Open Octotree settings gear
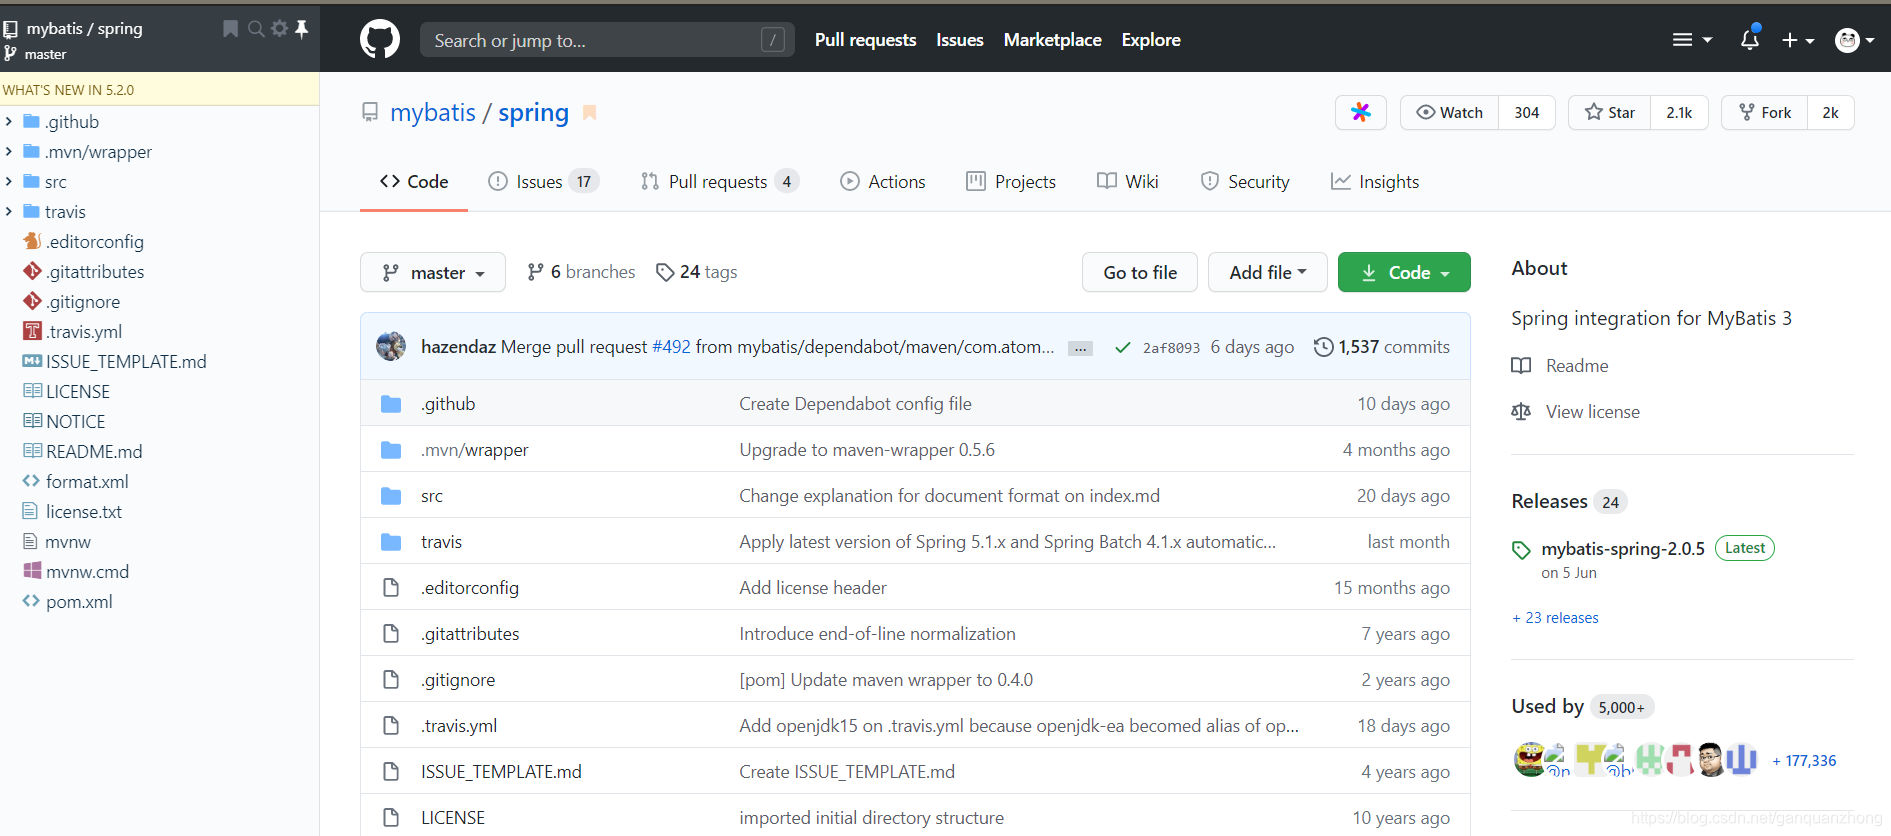Screen dimensions: 1891x836 [x=280, y=28]
